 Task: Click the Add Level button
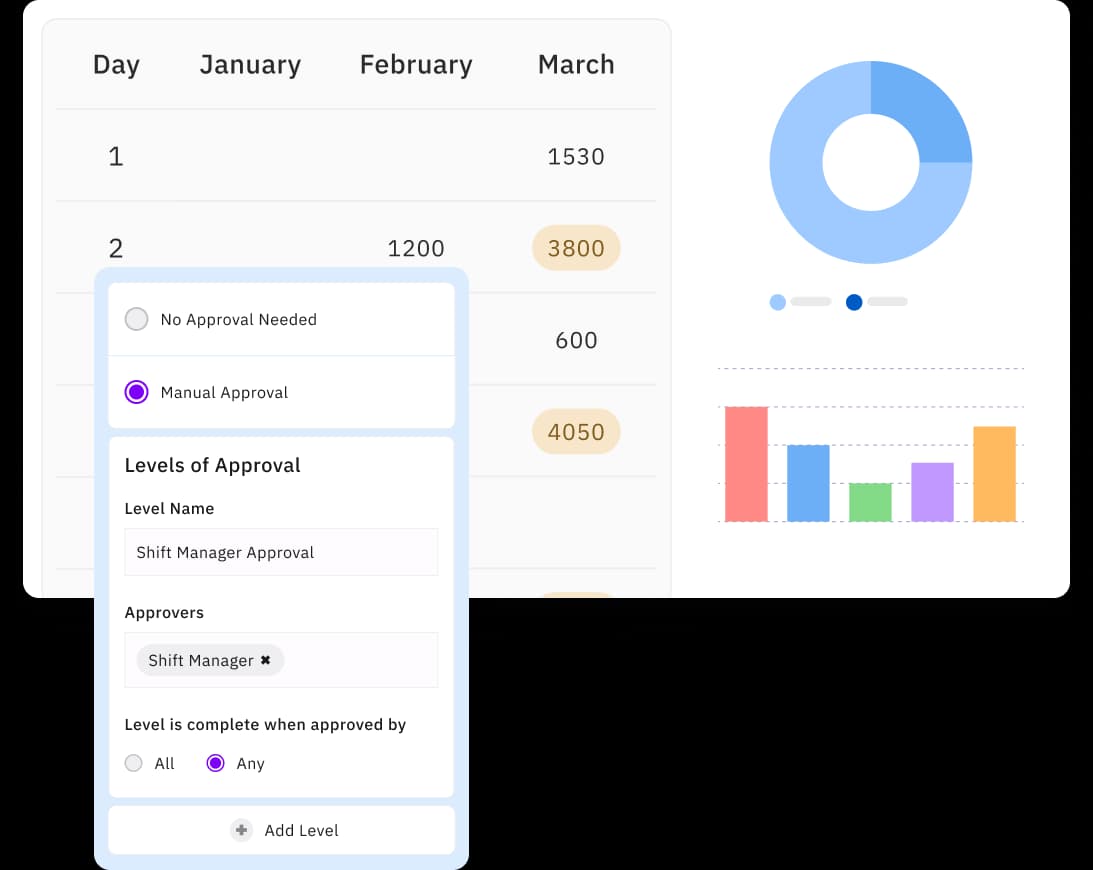tap(281, 830)
